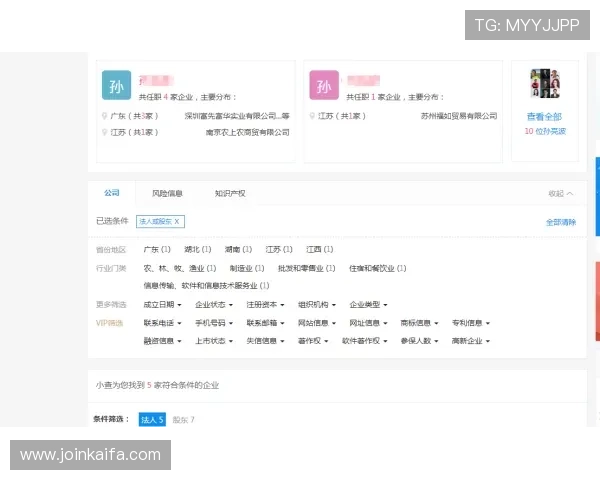Click the location pin beside 广东 (共3家)

click(104, 116)
